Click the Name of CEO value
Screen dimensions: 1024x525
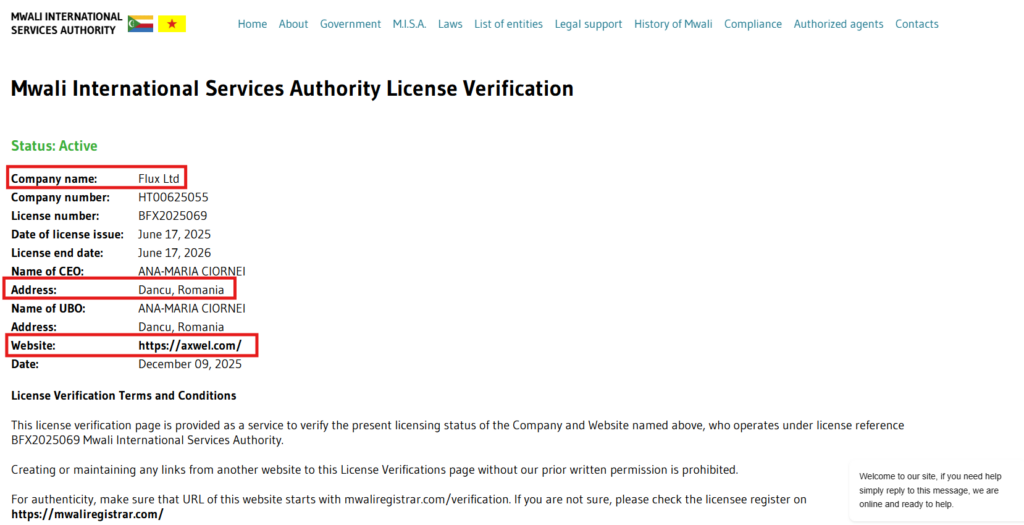tap(192, 271)
